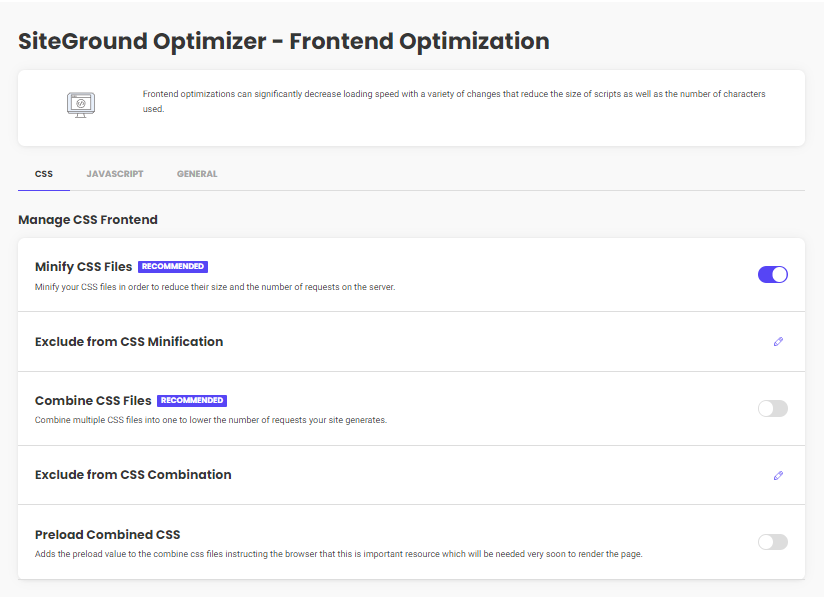Click the edit pencil for Exclude from CSS Minification
This screenshot has height=597, width=824.
click(x=778, y=341)
